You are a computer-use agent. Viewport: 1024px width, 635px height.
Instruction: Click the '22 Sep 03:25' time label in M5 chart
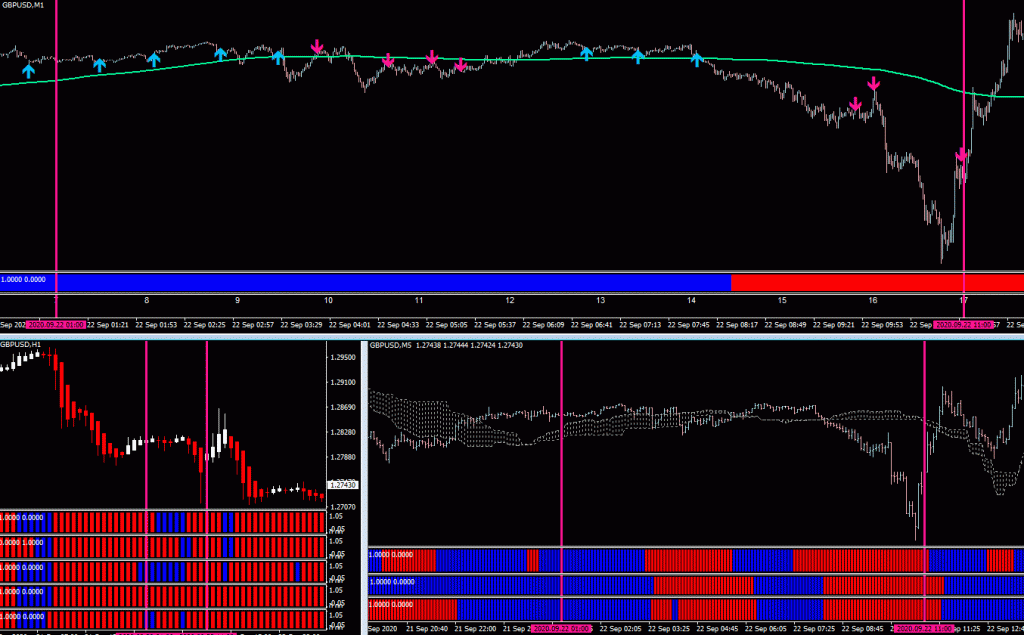[669, 628]
